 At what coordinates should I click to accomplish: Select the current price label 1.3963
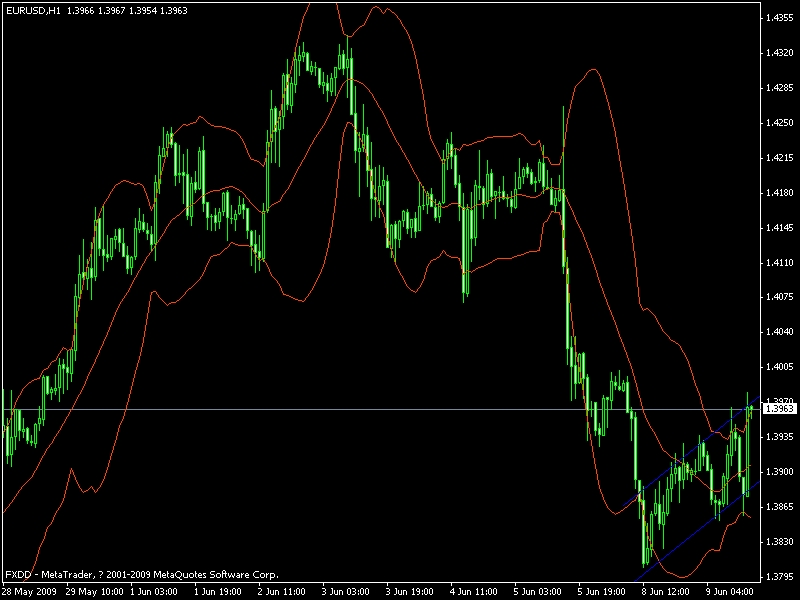click(x=780, y=409)
